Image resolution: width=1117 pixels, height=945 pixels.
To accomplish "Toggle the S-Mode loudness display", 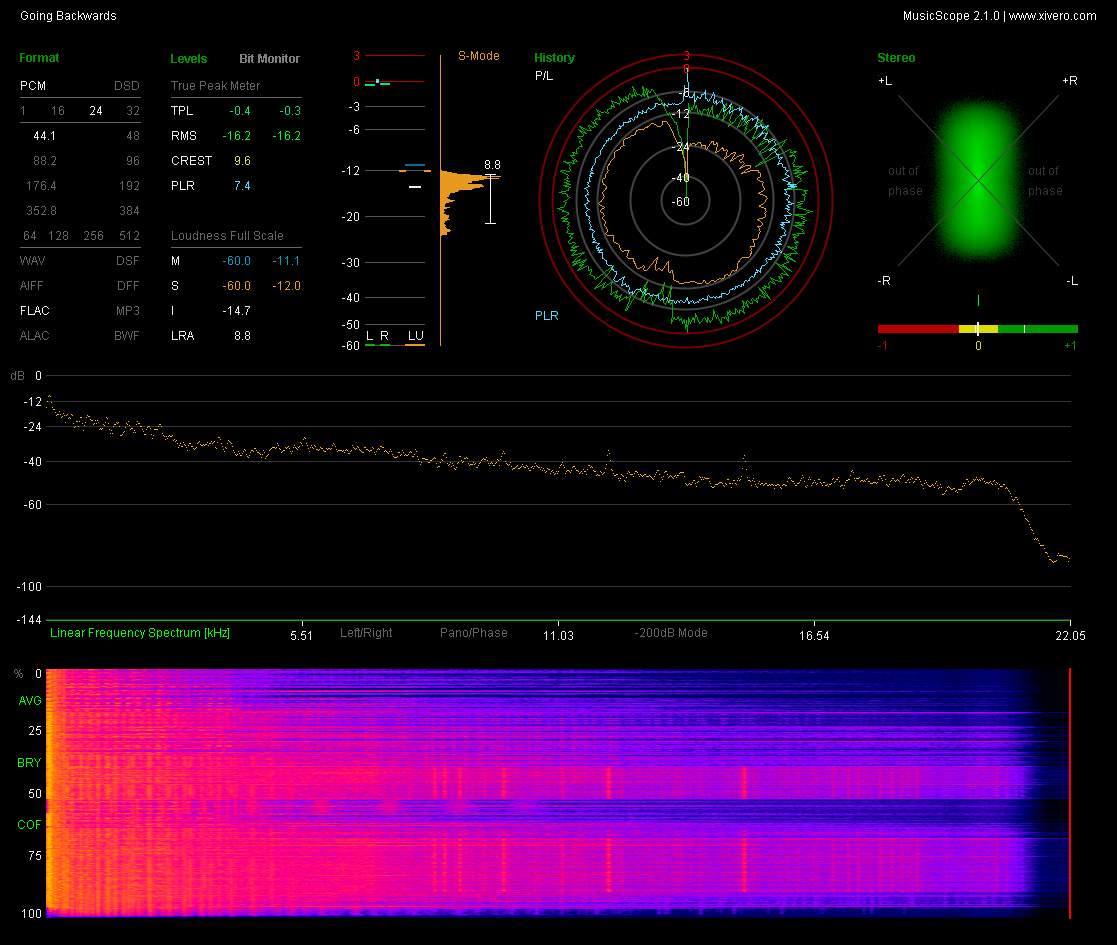I will pos(478,56).
